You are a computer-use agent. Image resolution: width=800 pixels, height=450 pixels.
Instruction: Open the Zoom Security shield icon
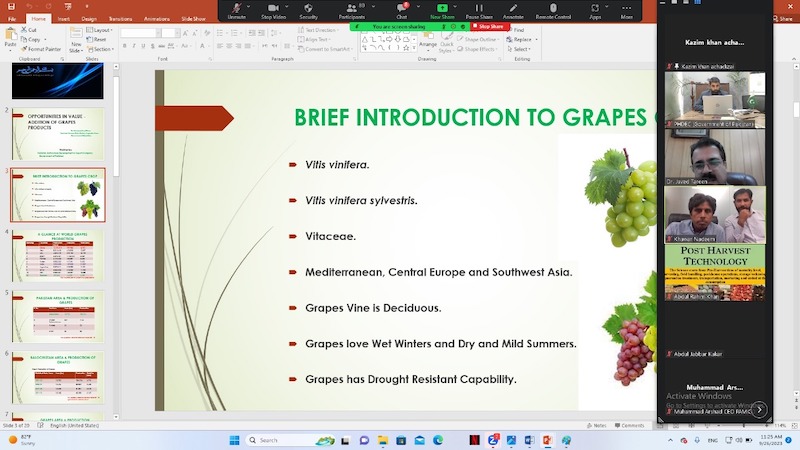[308, 9]
